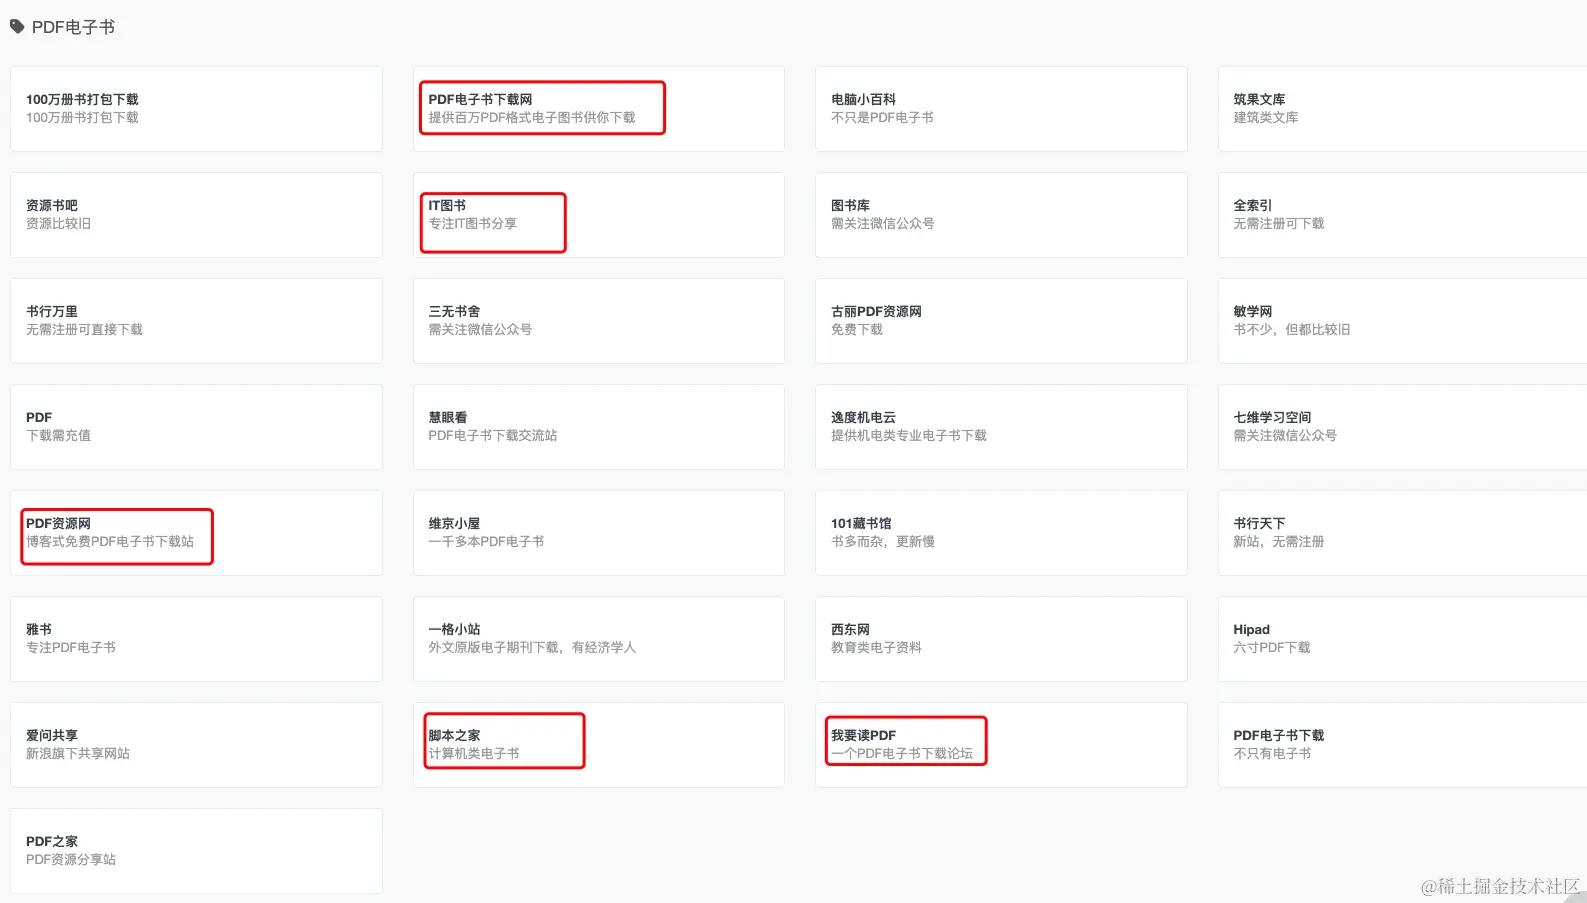Visit 爱问共享 card
Image resolution: width=1587 pixels, height=903 pixels.
(196, 745)
